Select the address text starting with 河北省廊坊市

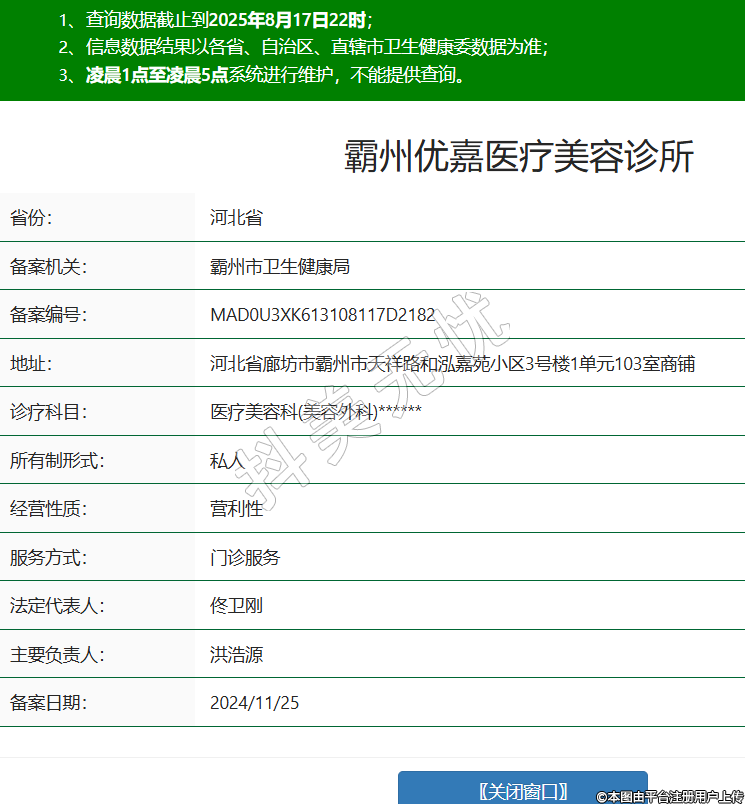click(x=452, y=364)
